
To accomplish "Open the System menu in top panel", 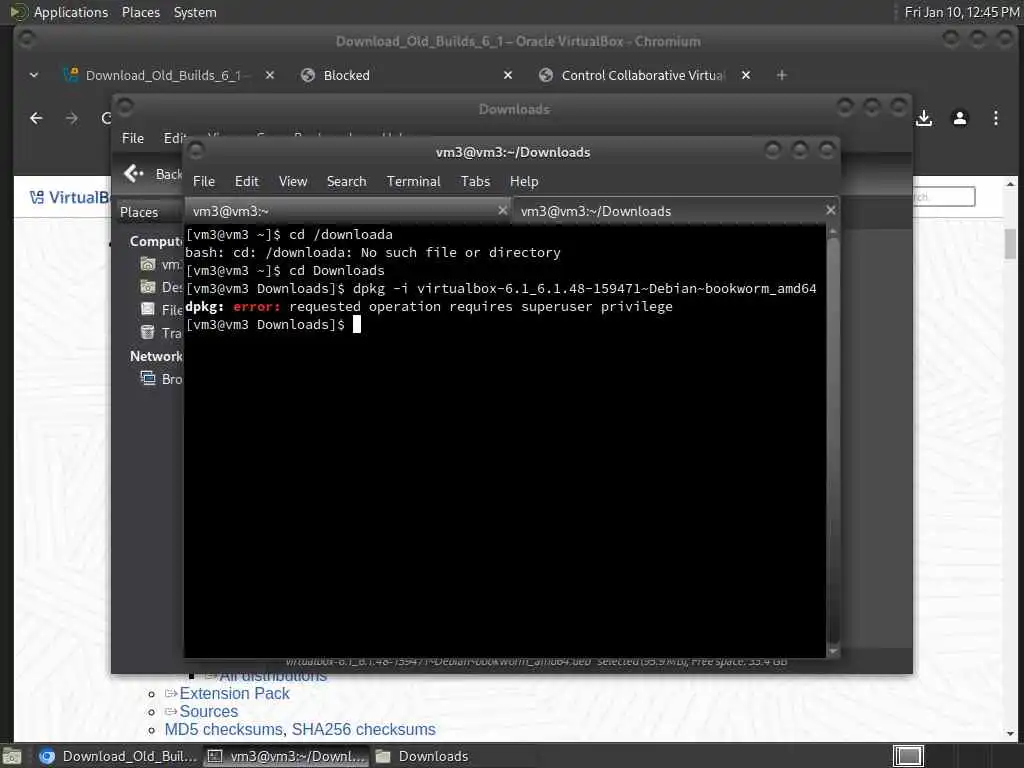I will [x=195, y=12].
